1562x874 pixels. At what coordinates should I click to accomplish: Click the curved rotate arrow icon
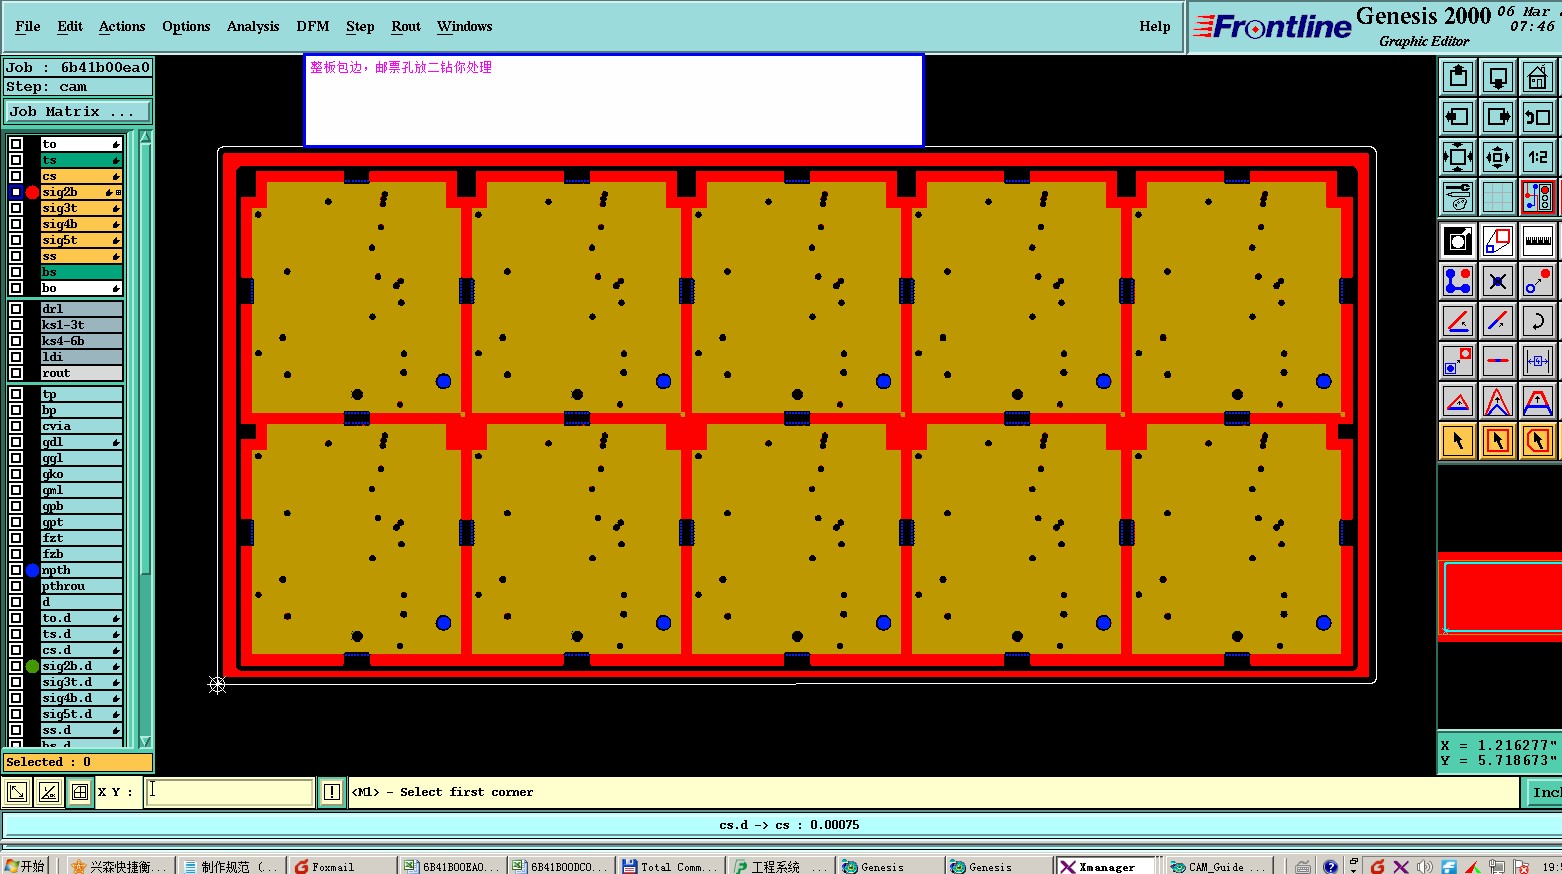click(1537, 321)
